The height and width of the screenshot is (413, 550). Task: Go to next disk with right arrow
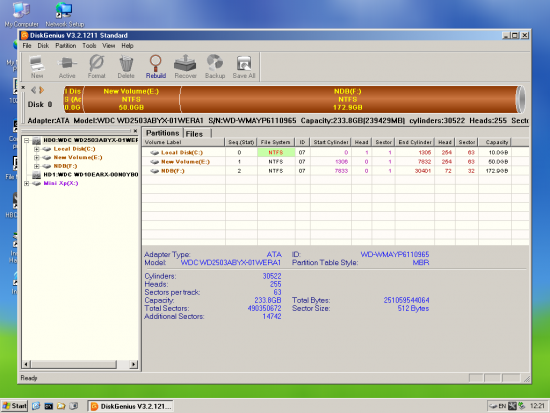coord(41,90)
